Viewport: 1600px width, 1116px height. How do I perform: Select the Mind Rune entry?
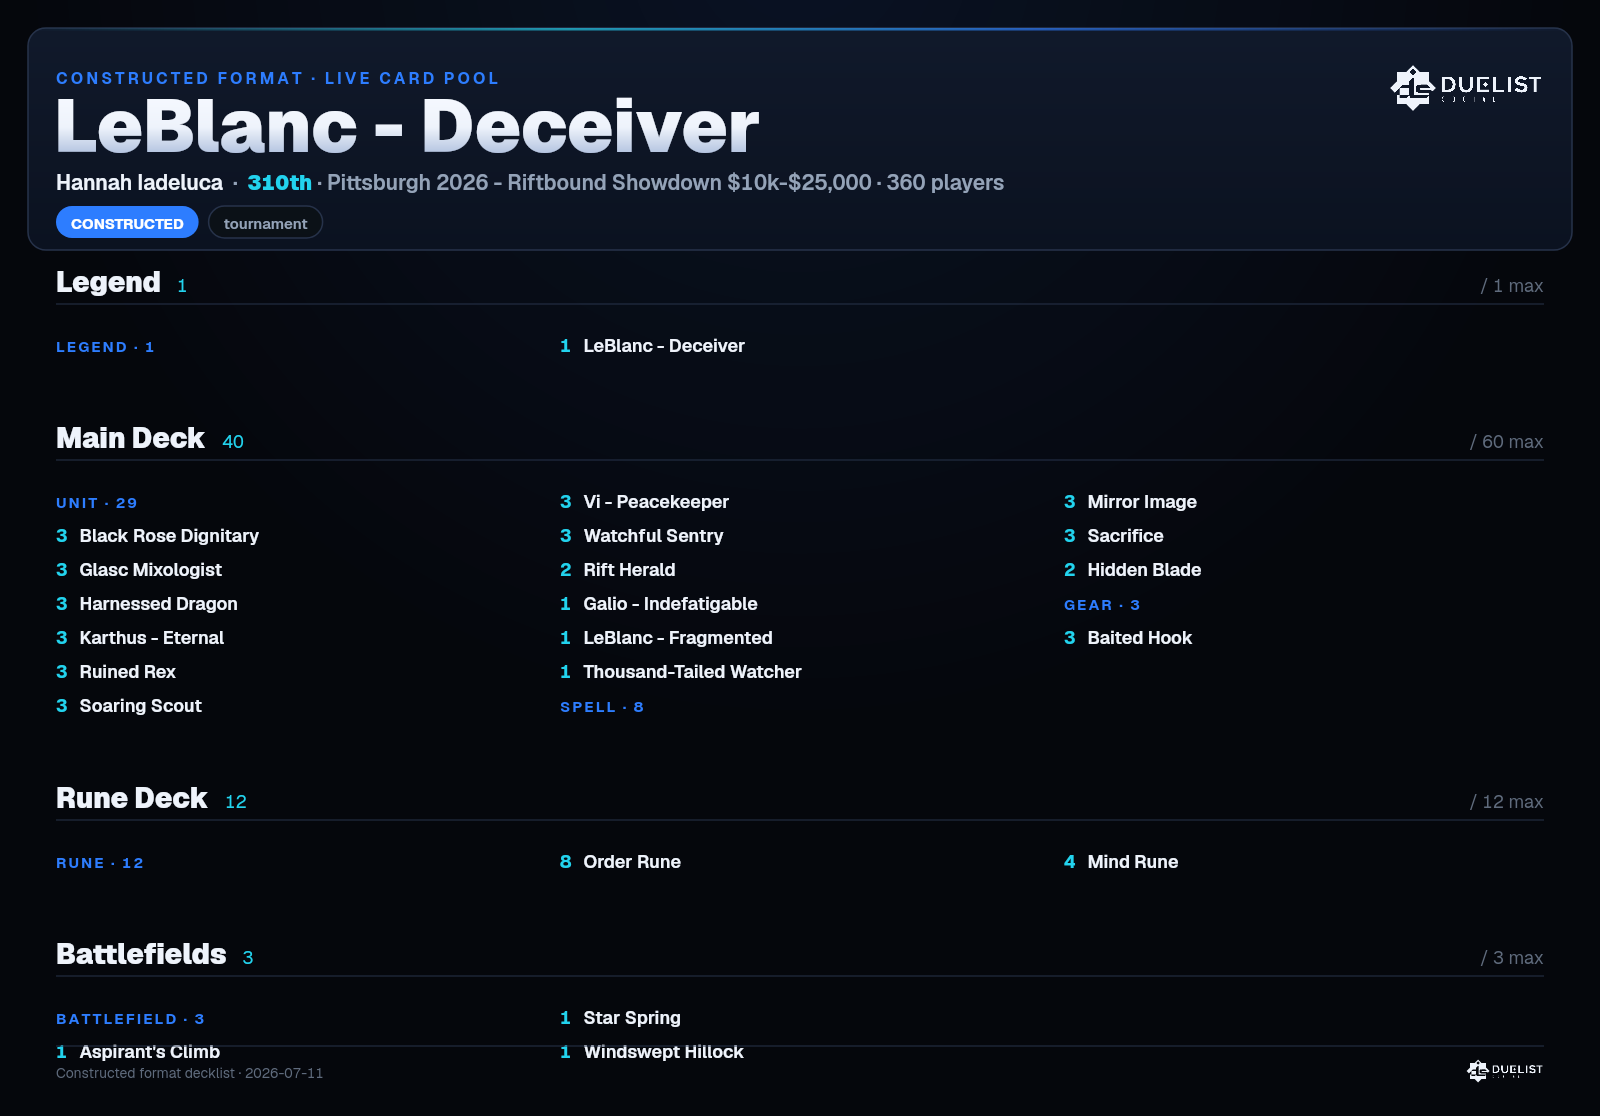[x=1121, y=862]
